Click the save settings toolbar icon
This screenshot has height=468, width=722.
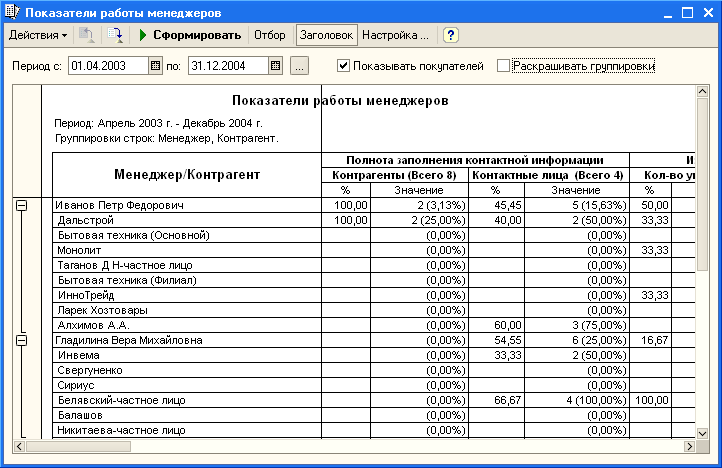pos(115,35)
